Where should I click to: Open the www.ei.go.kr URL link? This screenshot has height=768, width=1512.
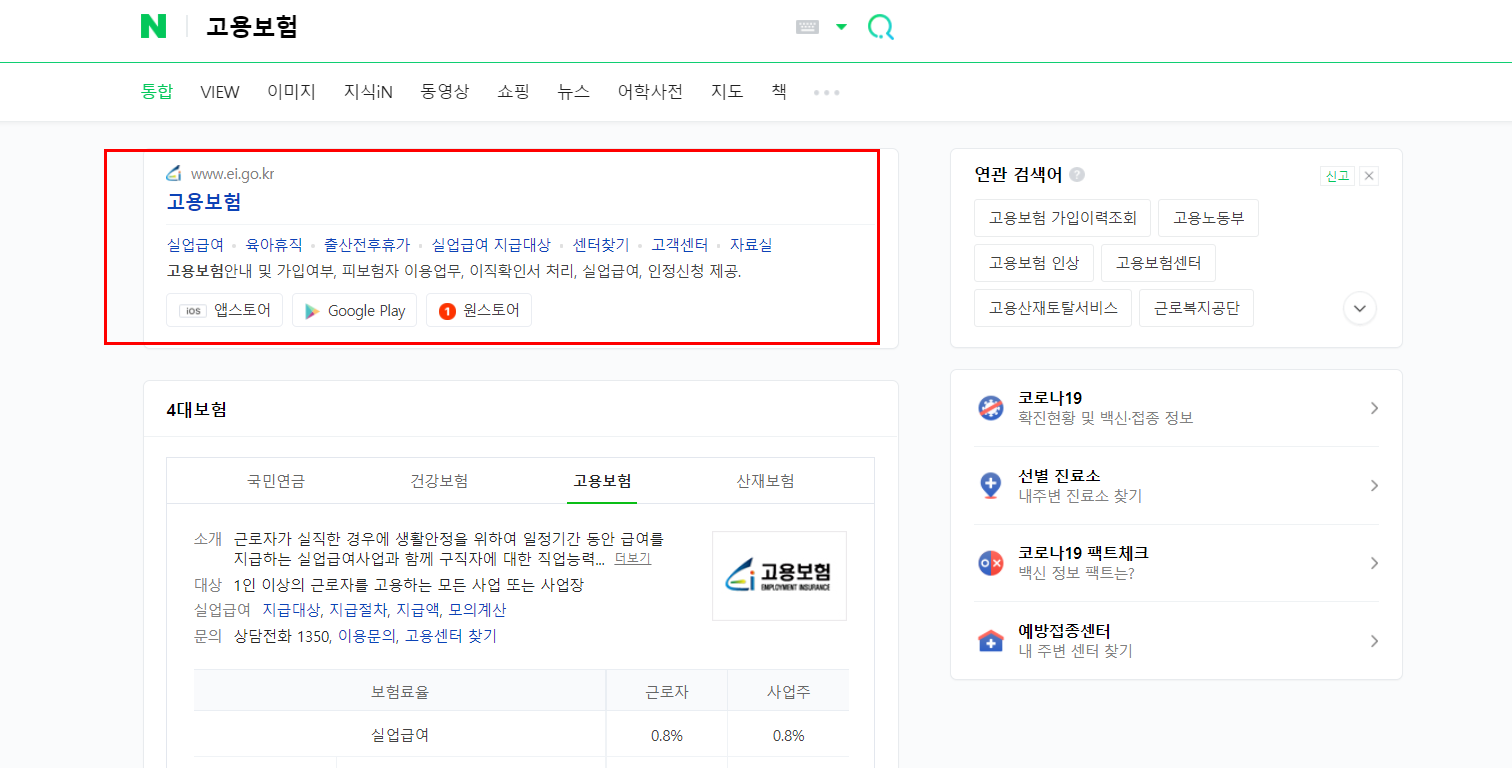pyautogui.click(x=232, y=174)
